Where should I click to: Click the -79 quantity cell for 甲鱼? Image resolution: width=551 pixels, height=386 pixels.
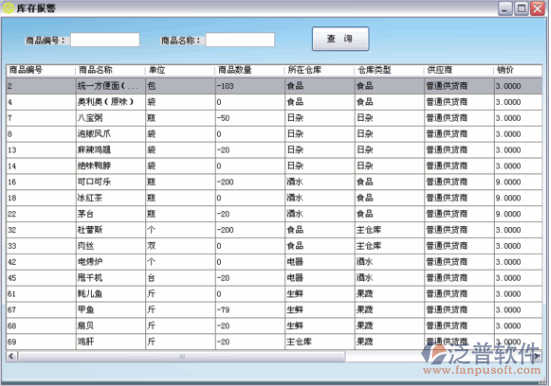(x=250, y=310)
